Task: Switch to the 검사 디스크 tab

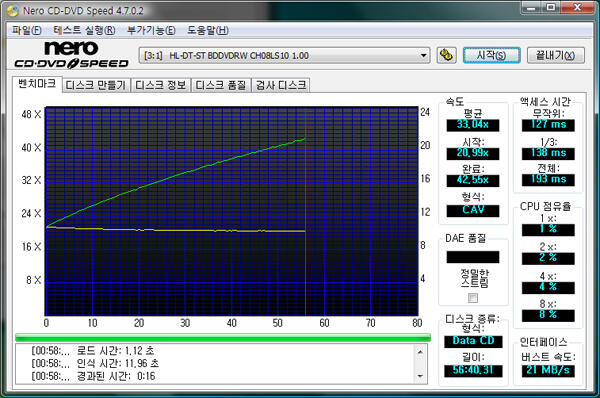Action: pyautogui.click(x=281, y=85)
